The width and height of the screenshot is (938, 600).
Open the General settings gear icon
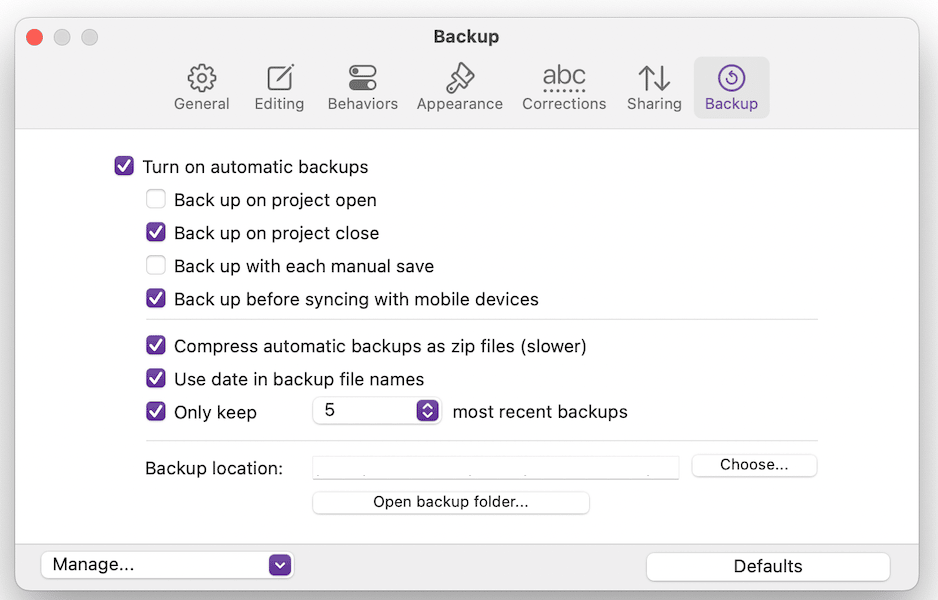coord(202,78)
